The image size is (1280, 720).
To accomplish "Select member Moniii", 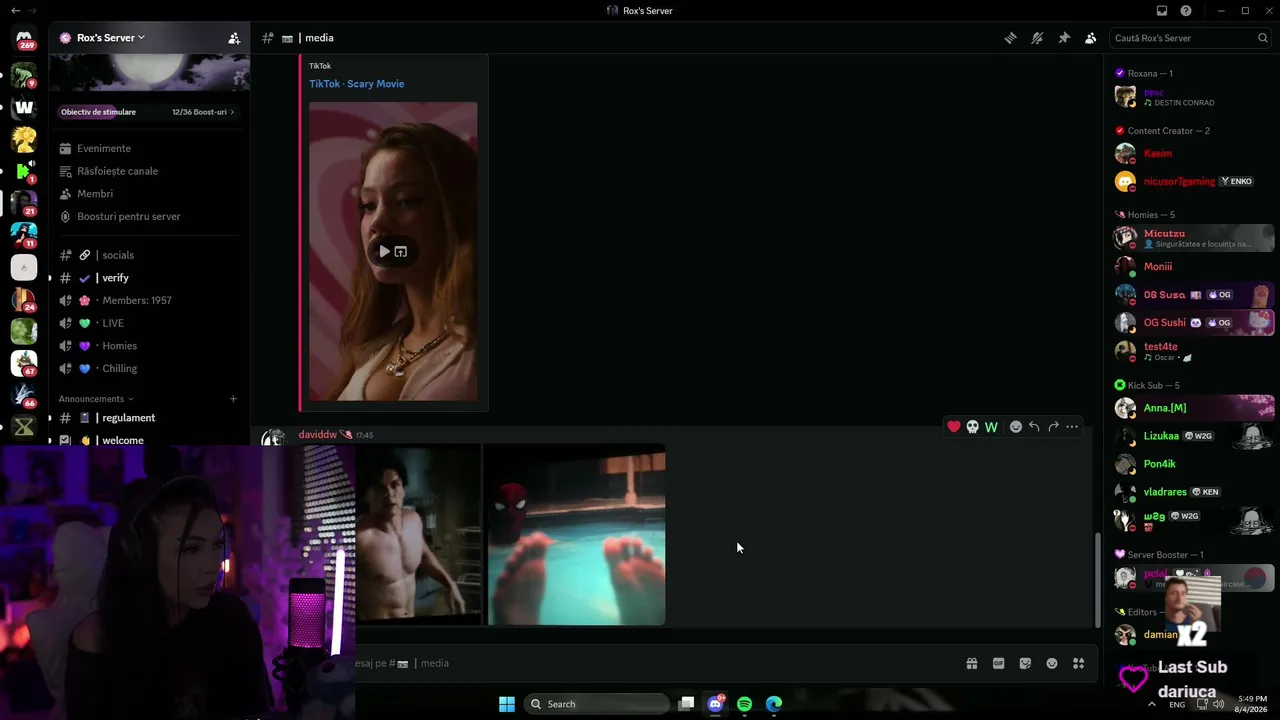I will 1194,267.
